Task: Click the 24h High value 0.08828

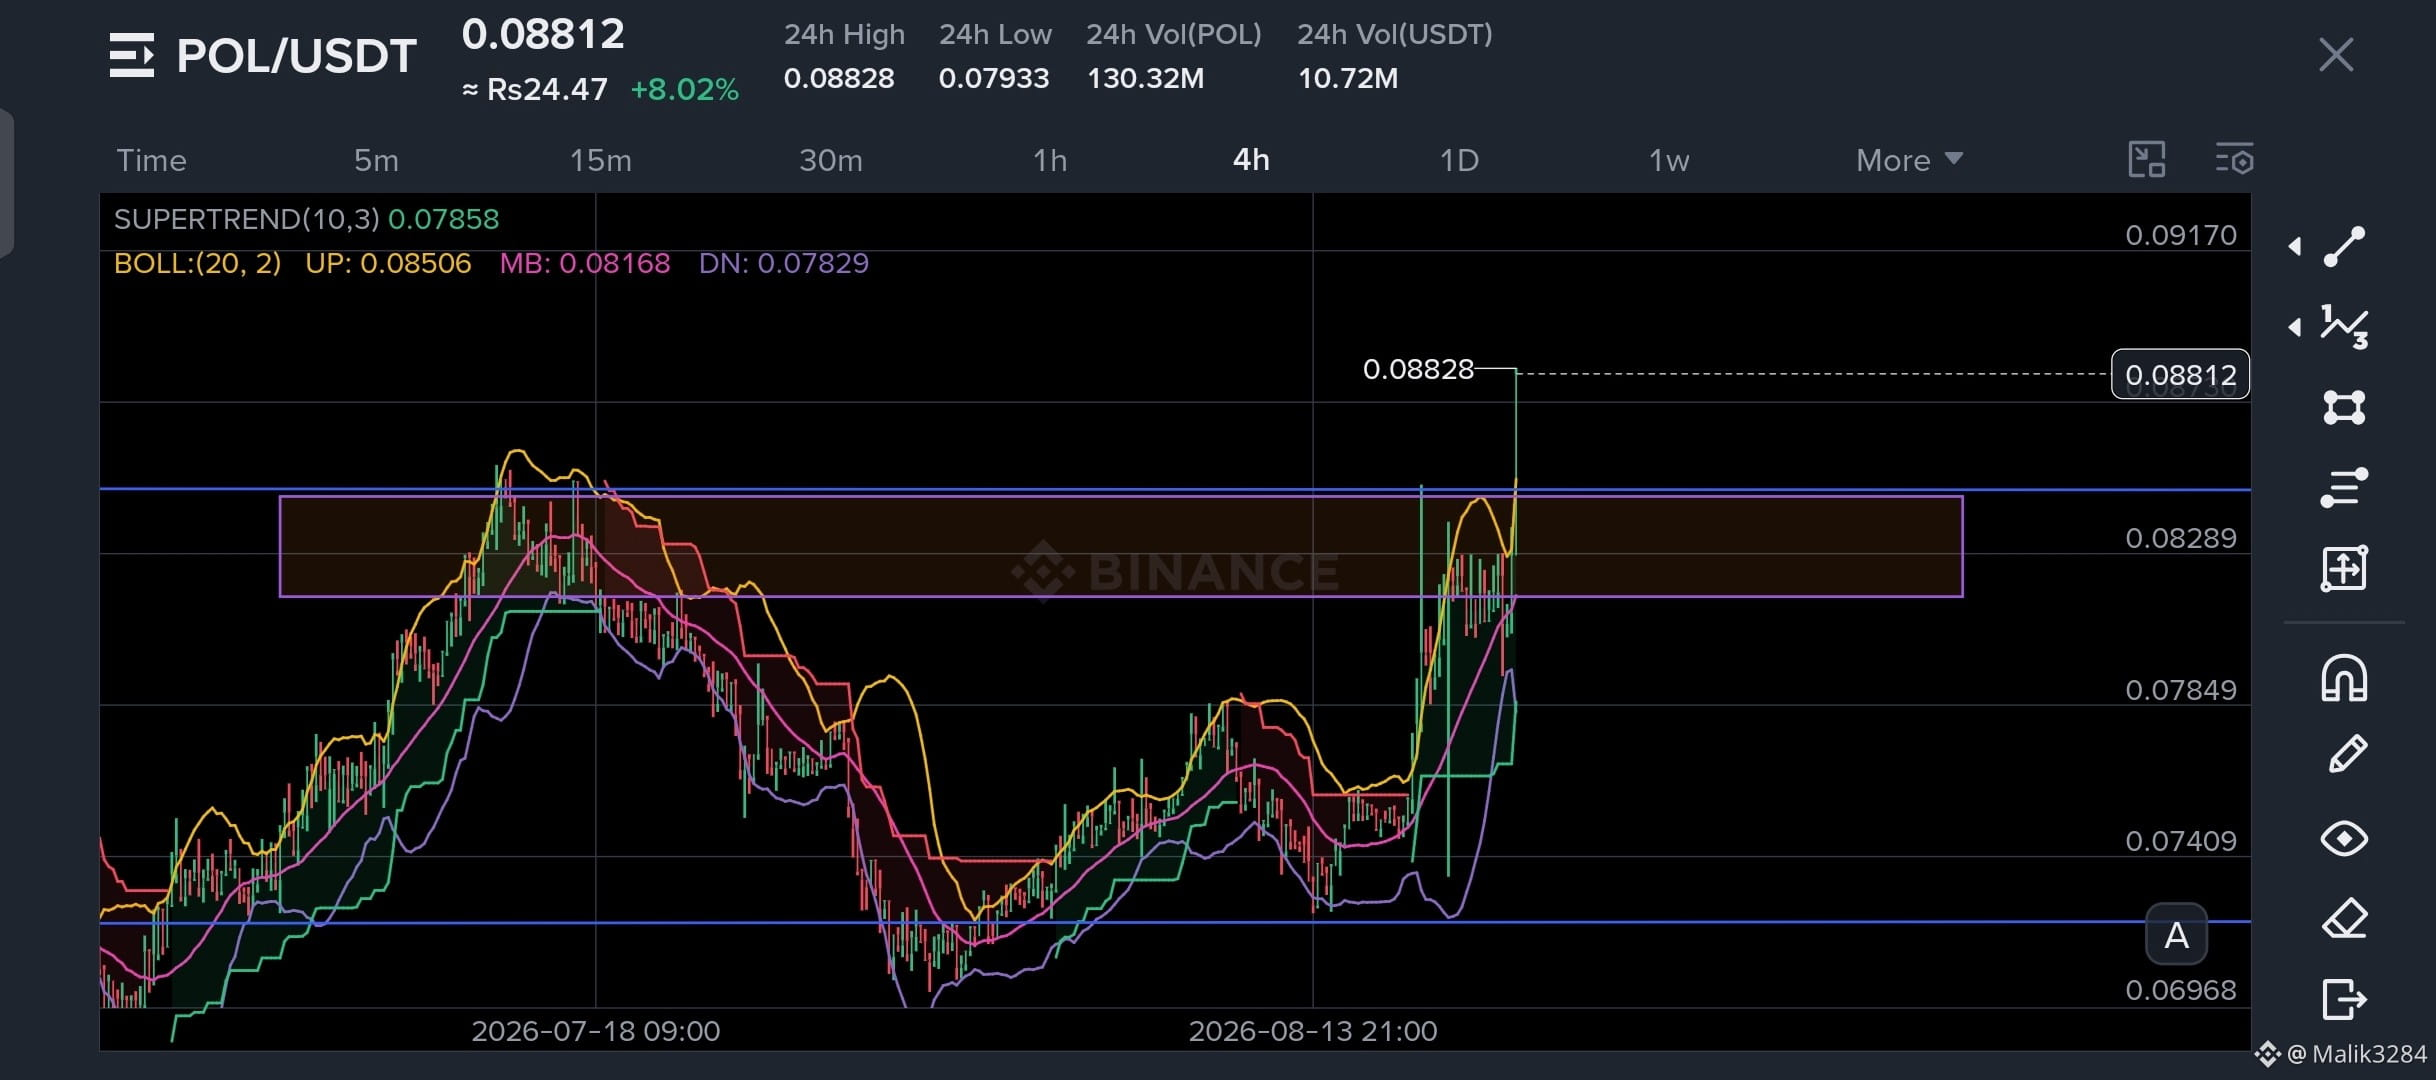Action: pyautogui.click(x=839, y=78)
